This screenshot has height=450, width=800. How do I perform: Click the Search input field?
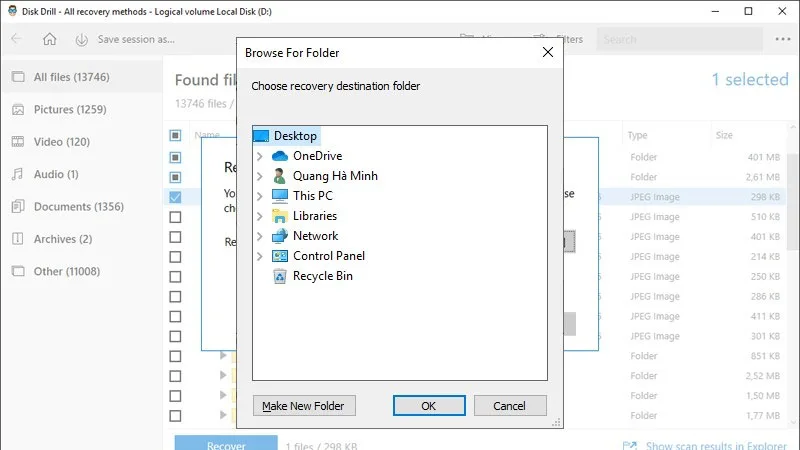pyautogui.click(x=680, y=39)
